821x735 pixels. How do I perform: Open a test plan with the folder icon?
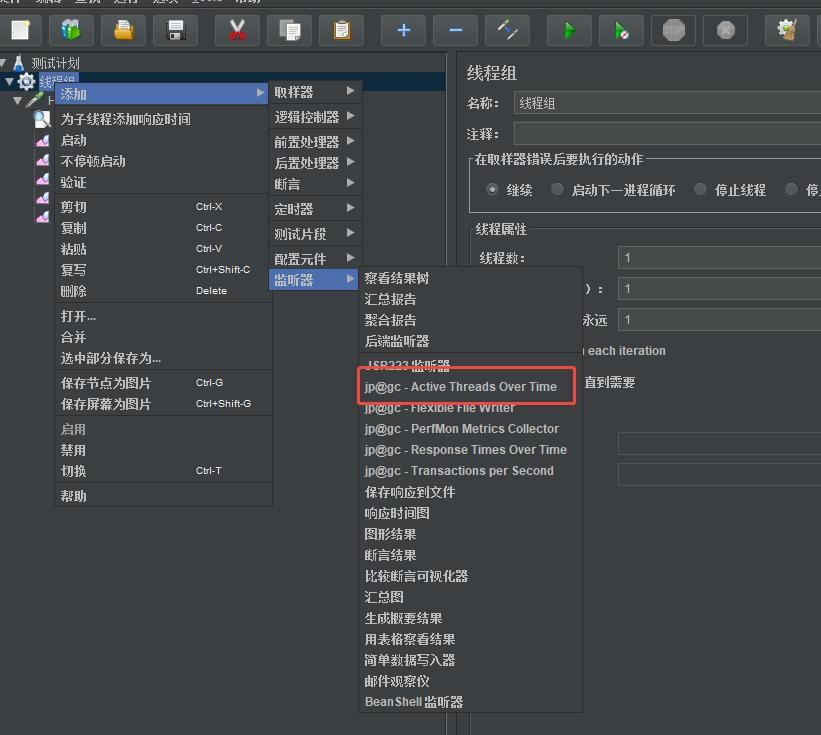pos(123,30)
